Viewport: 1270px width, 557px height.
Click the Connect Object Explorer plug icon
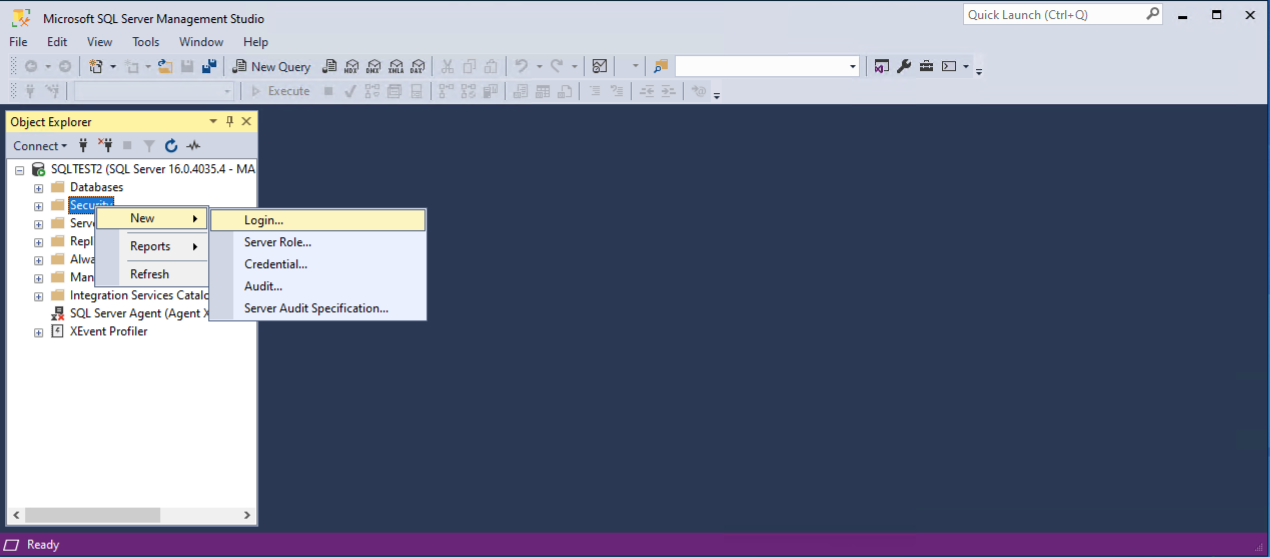(x=84, y=146)
